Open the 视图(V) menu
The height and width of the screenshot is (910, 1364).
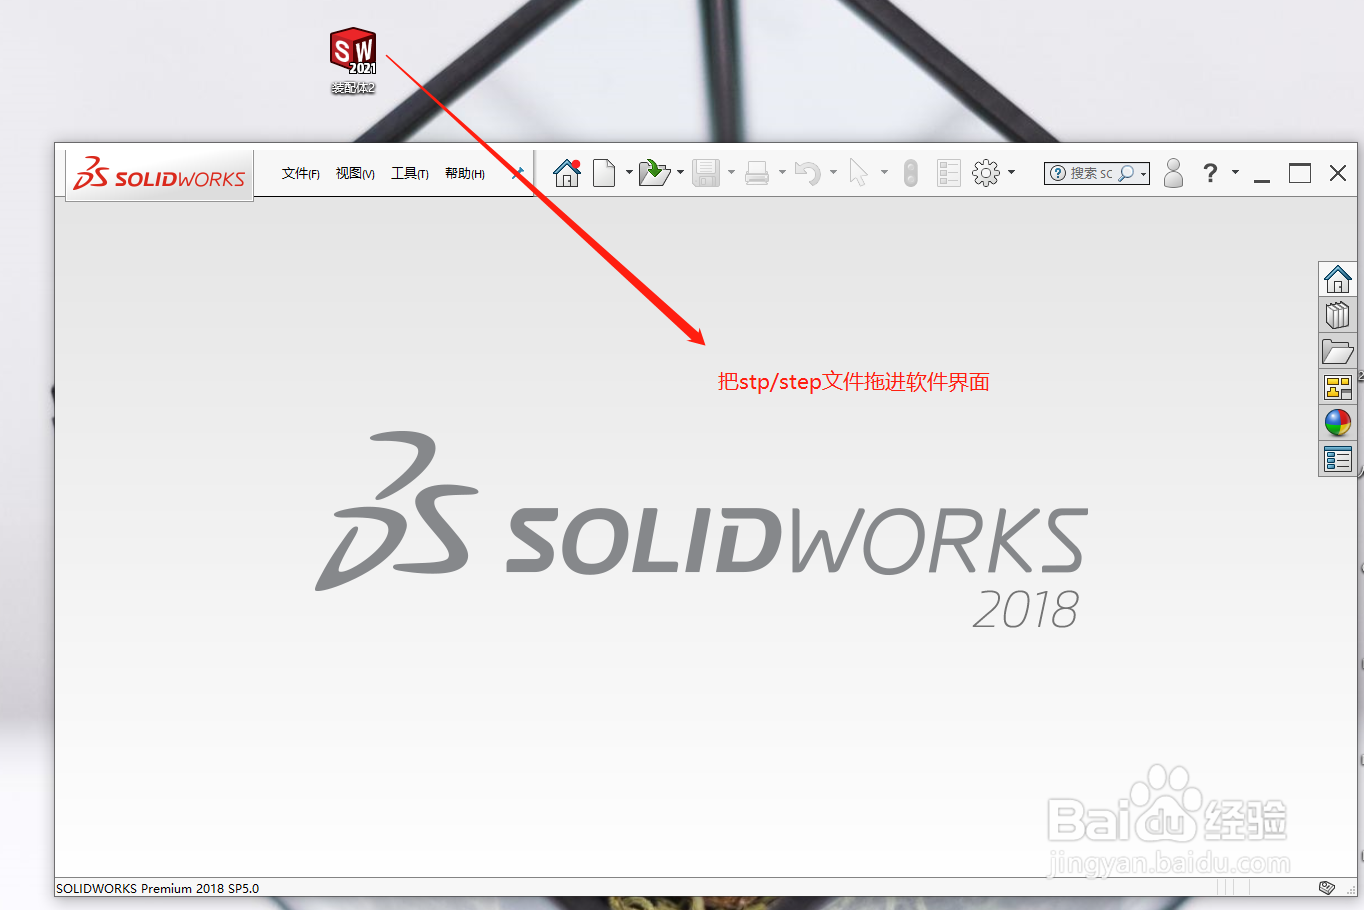coord(355,174)
